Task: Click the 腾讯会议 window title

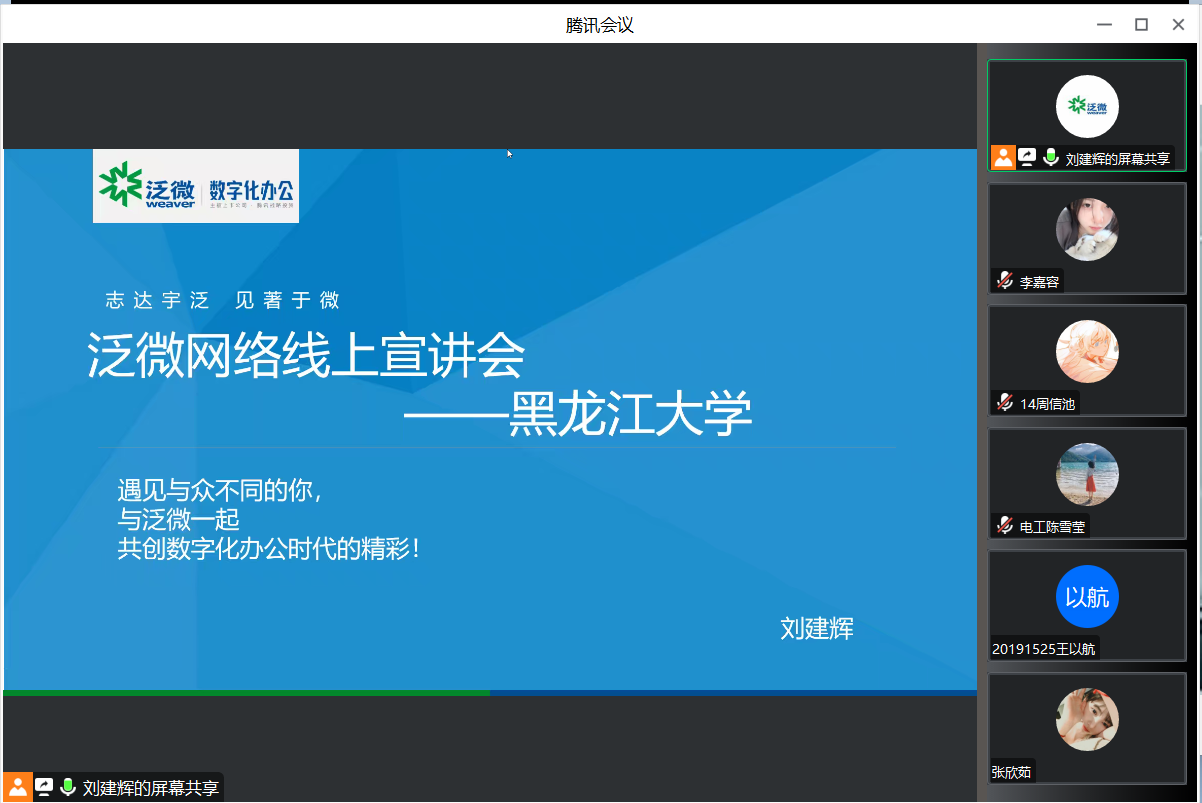Action: click(x=600, y=25)
